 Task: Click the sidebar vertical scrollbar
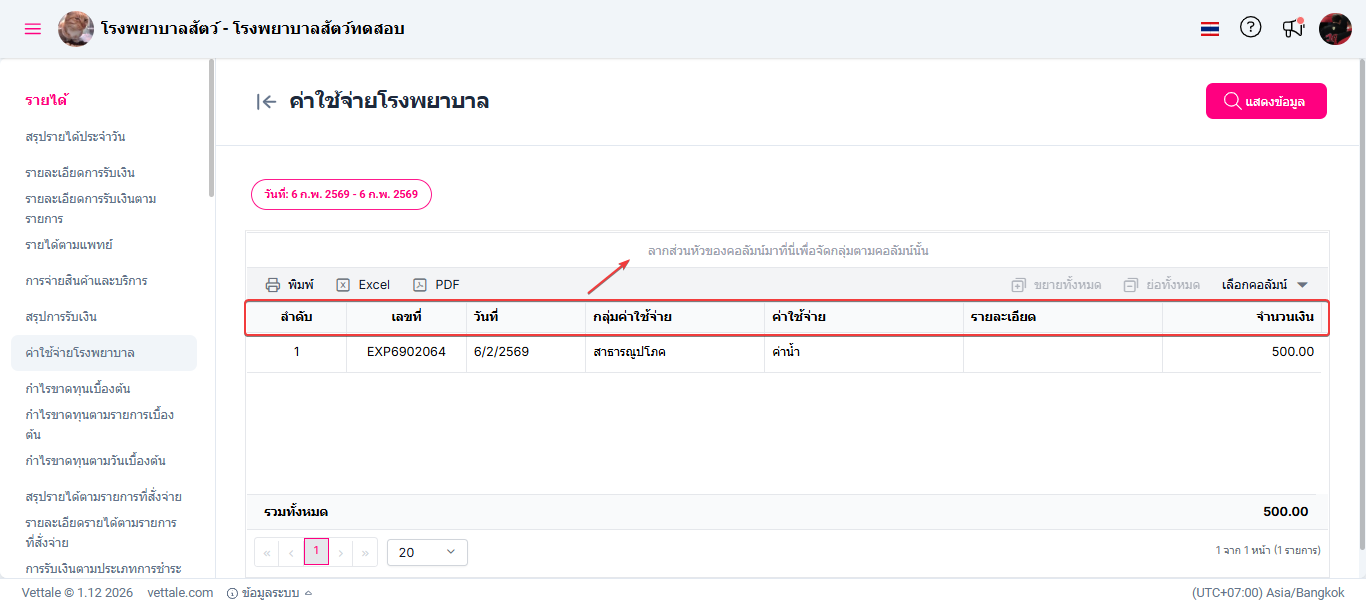(211, 130)
